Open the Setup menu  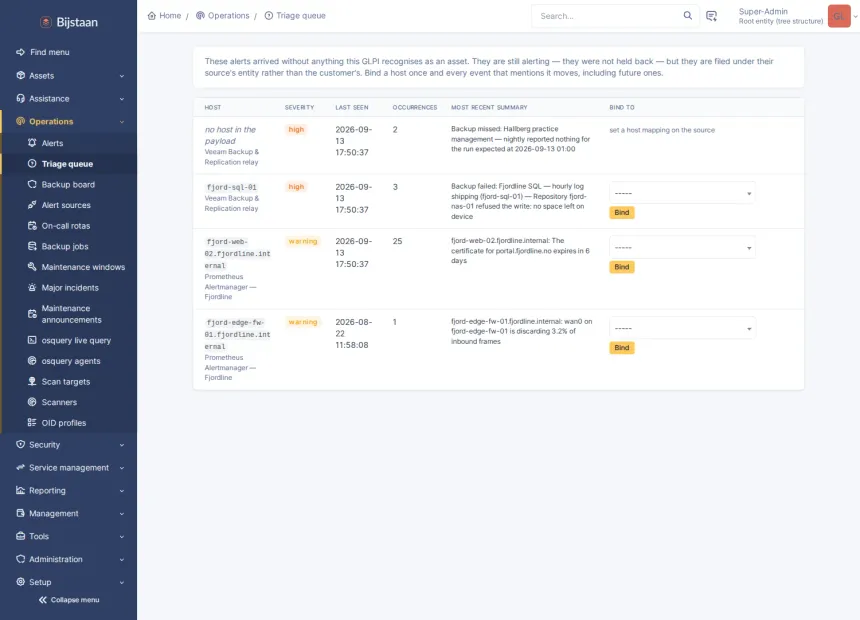(69, 582)
